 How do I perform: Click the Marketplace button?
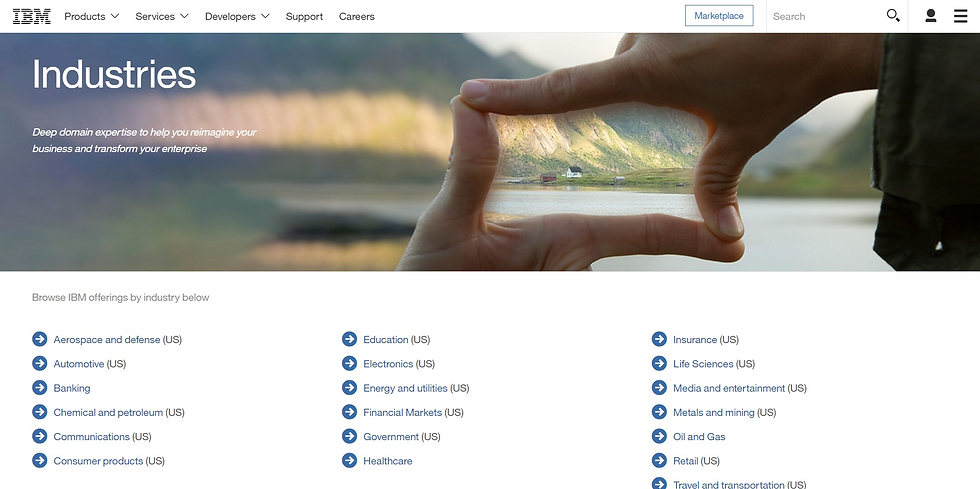719,16
